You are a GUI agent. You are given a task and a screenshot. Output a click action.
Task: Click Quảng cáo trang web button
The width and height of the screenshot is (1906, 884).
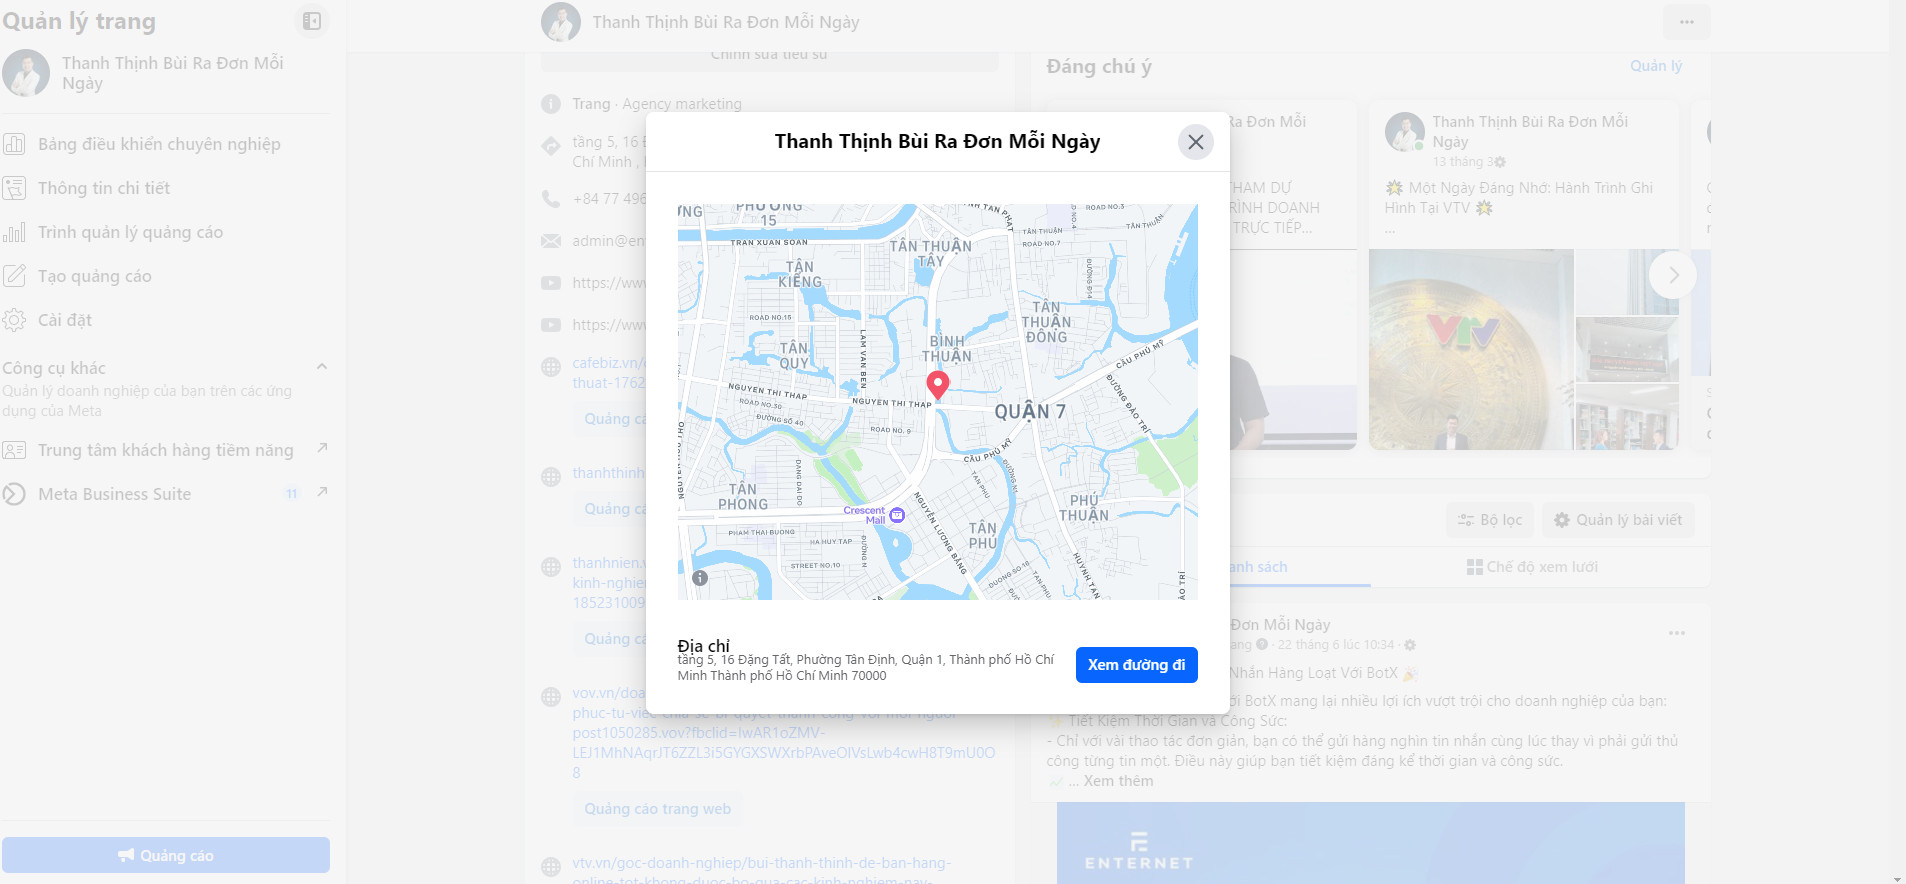pos(657,809)
